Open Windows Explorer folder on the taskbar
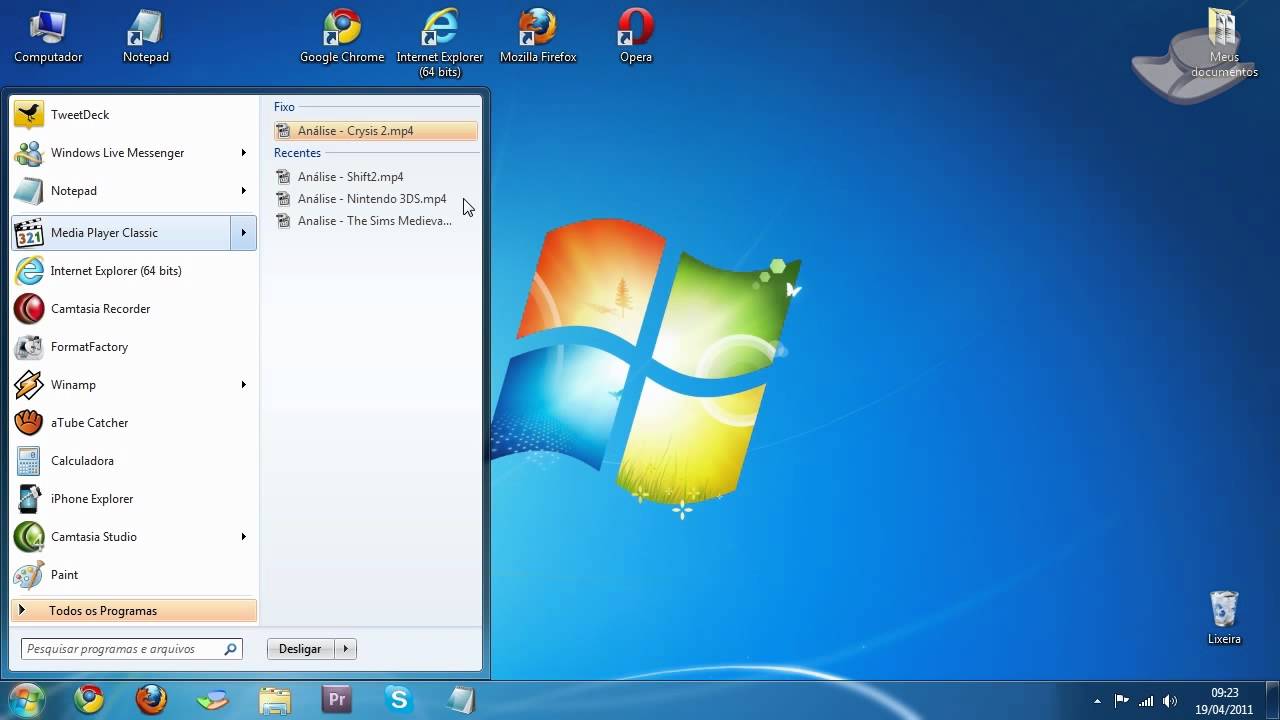This screenshot has height=720, width=1280. point(275,700)
